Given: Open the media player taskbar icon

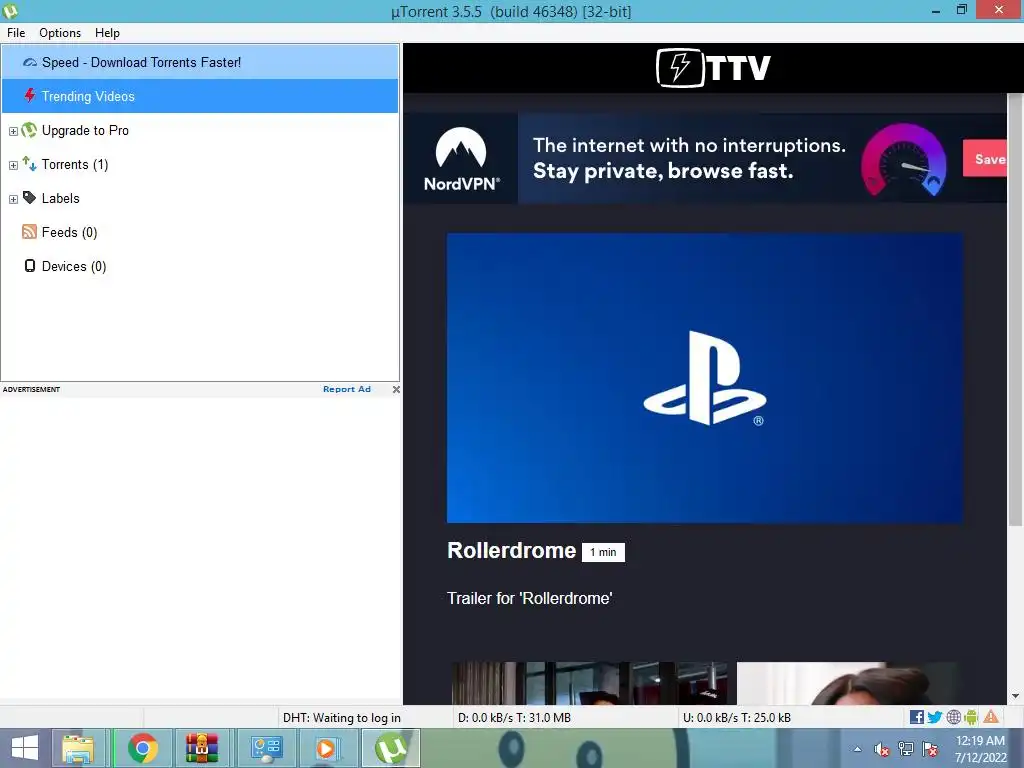Looking at the screenshot, I should 326,748.
